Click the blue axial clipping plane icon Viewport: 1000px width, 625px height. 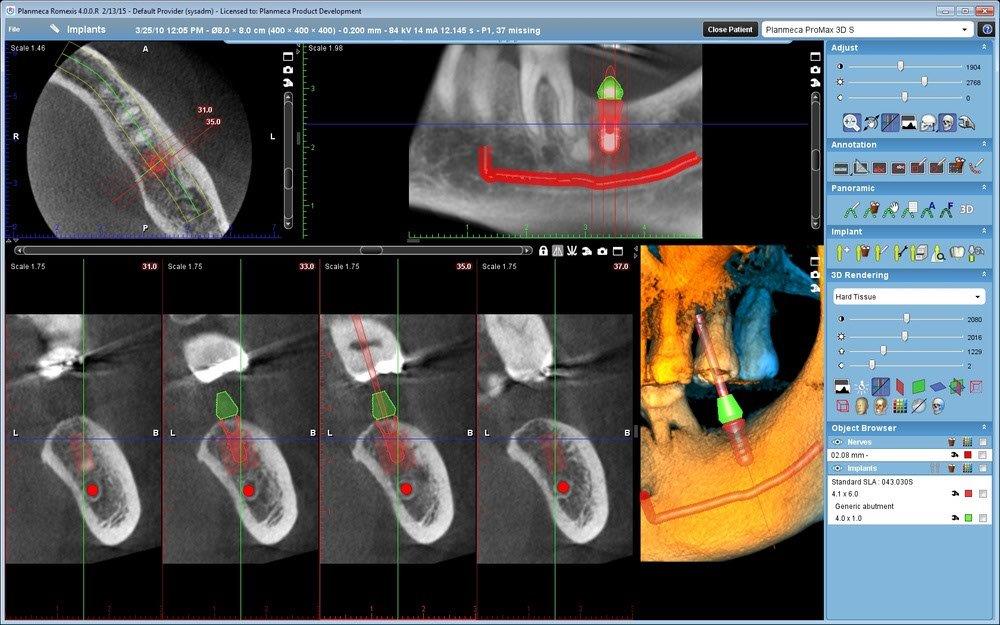(x=938, y=386)
